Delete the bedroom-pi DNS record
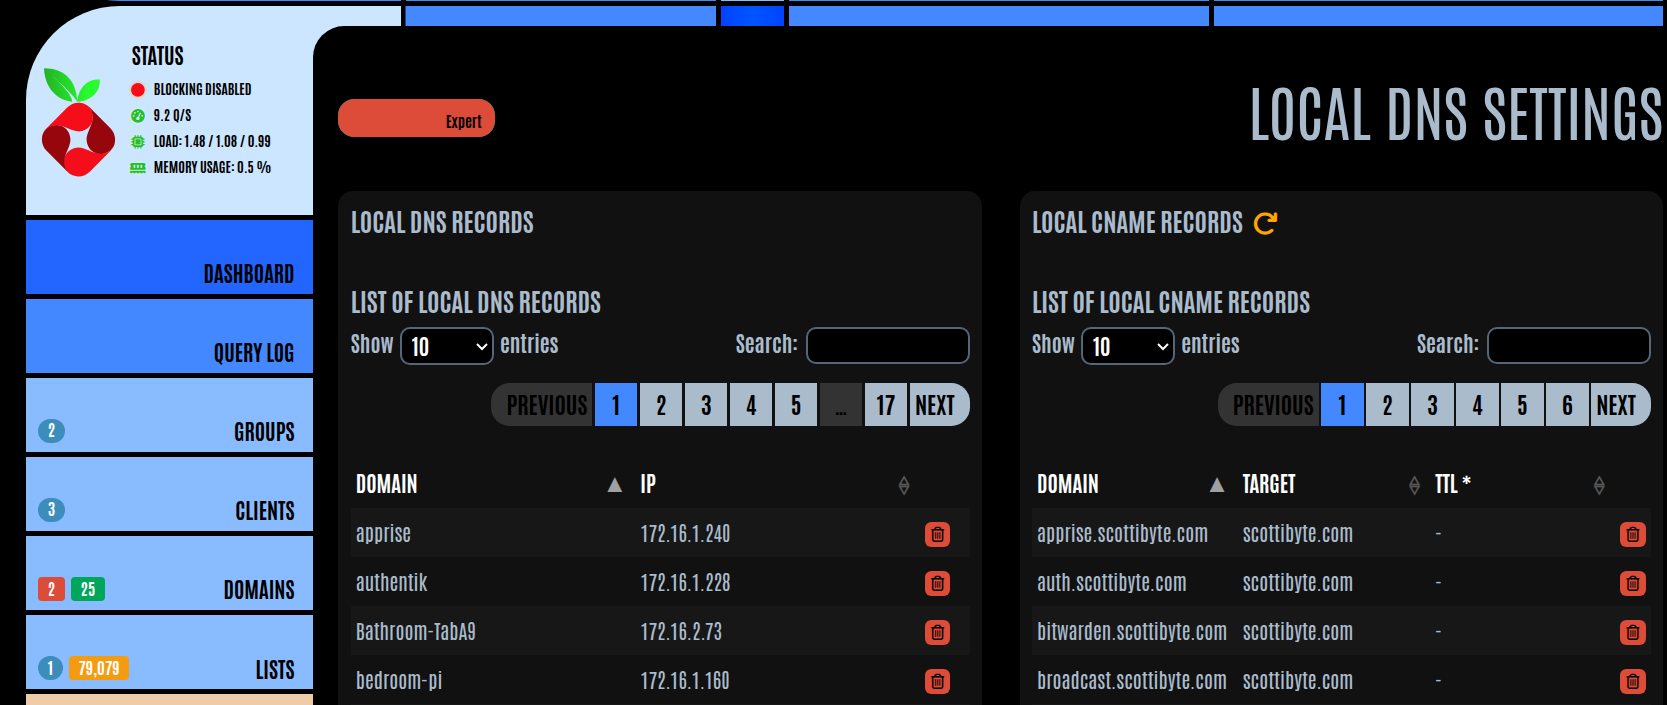Image resolution: width=1667 pixels, height=705 pixels. coord(937,681)
